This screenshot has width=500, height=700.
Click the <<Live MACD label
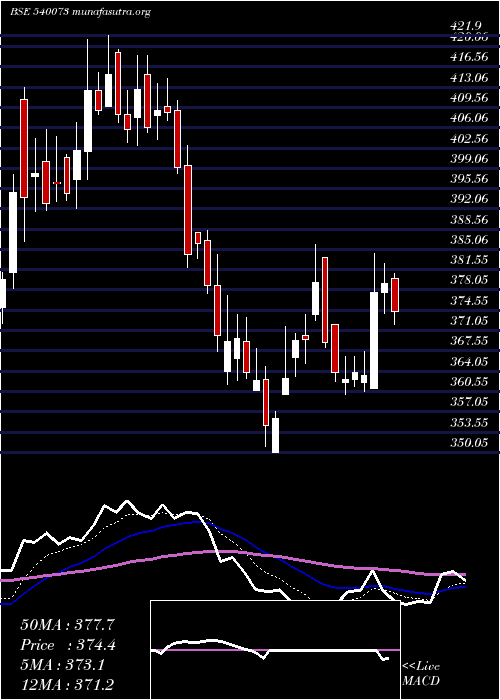click(x=421, y=674)
